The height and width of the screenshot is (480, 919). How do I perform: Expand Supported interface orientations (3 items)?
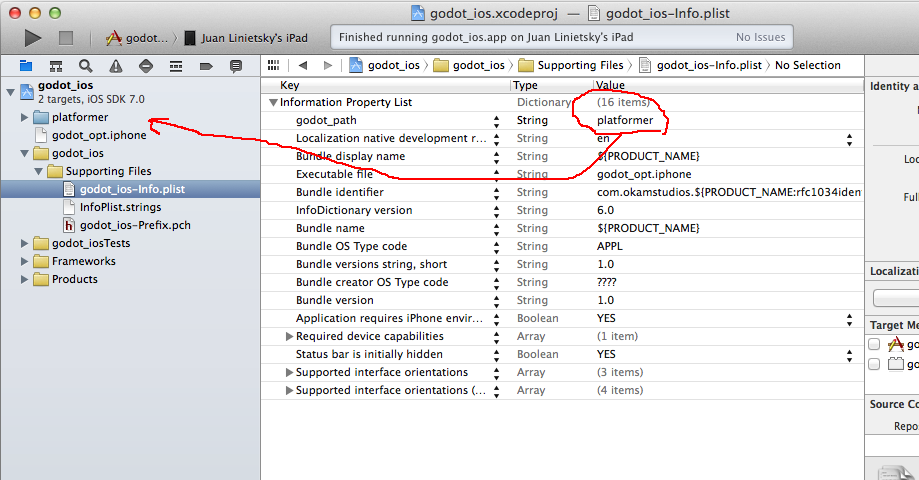(x=289, y=373)
